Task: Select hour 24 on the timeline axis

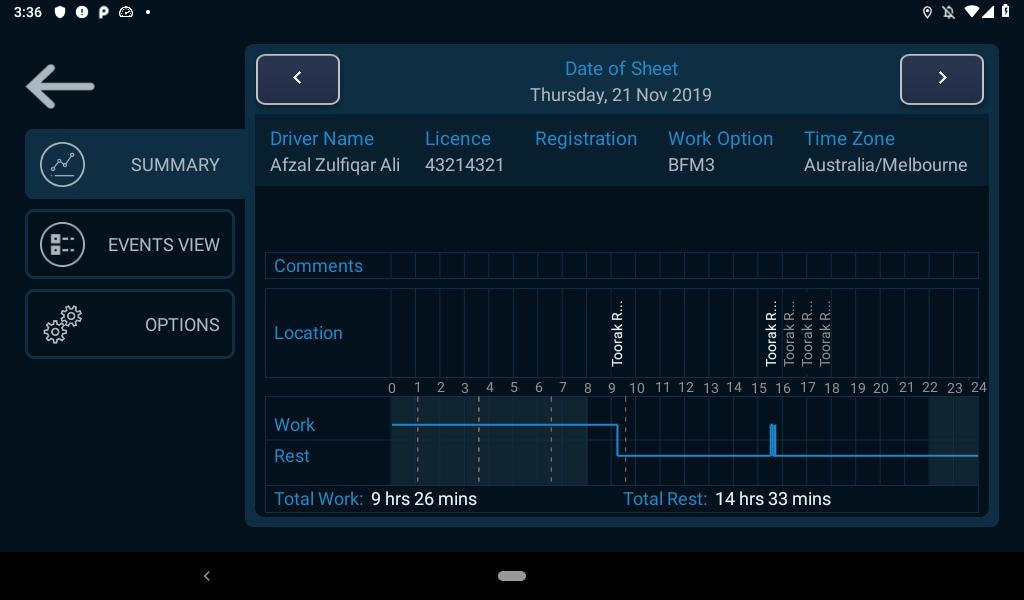Action: [x=978, y=387]
